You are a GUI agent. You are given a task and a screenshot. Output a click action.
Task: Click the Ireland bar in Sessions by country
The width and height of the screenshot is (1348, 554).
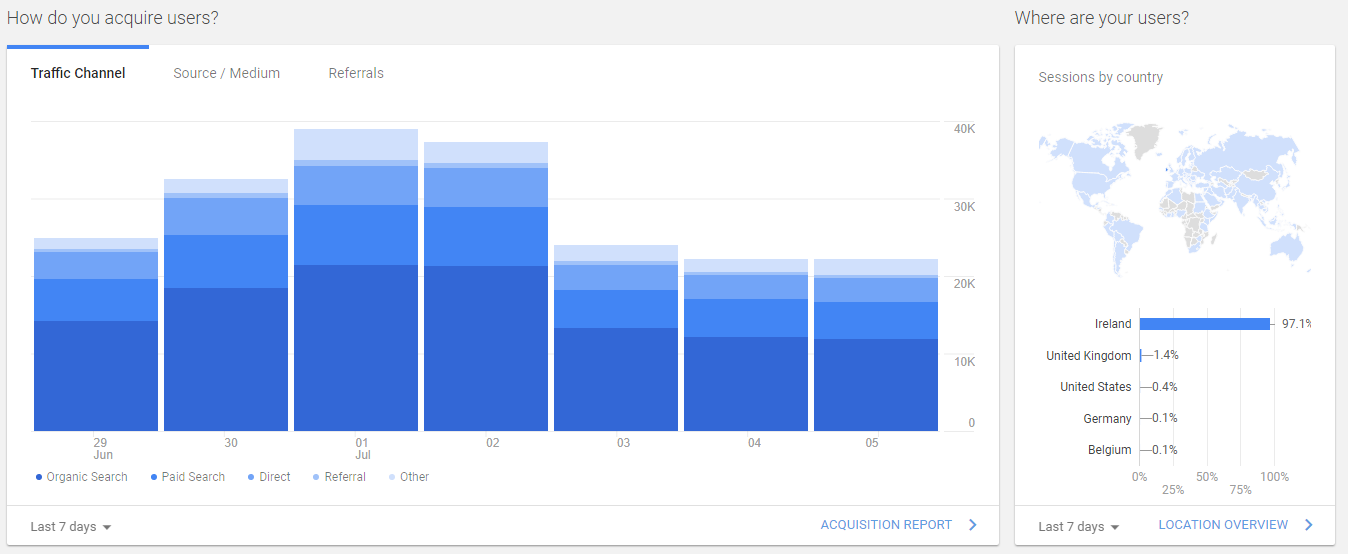point(1205,324)
